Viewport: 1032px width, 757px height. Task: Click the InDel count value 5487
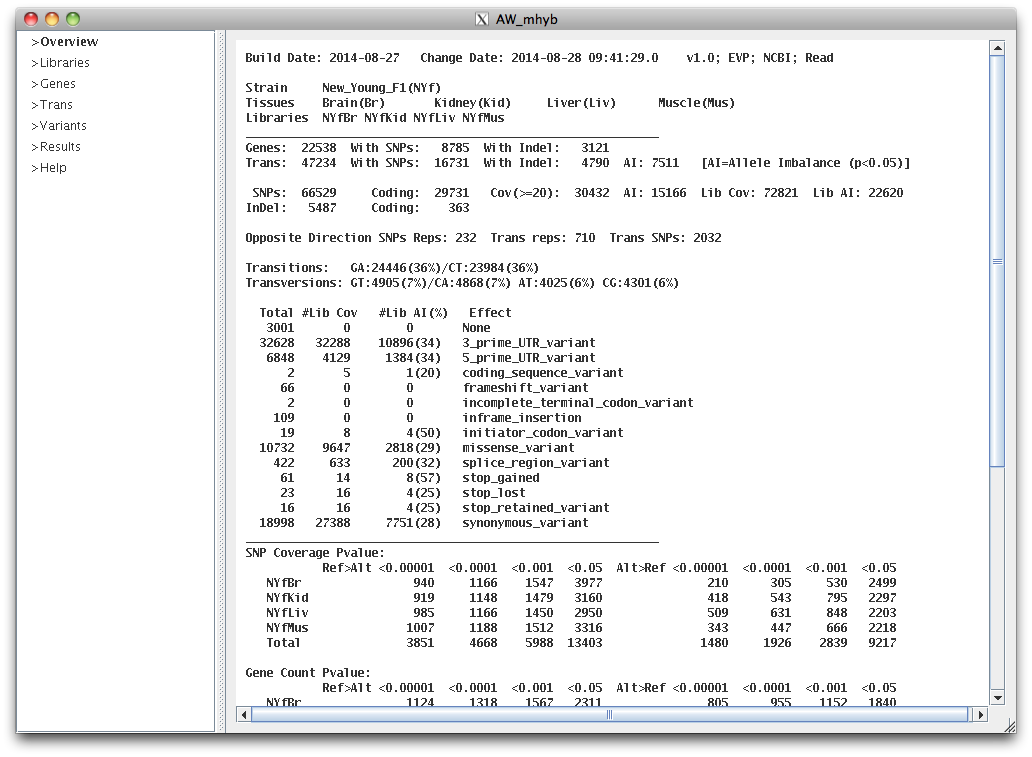point(322,208)
